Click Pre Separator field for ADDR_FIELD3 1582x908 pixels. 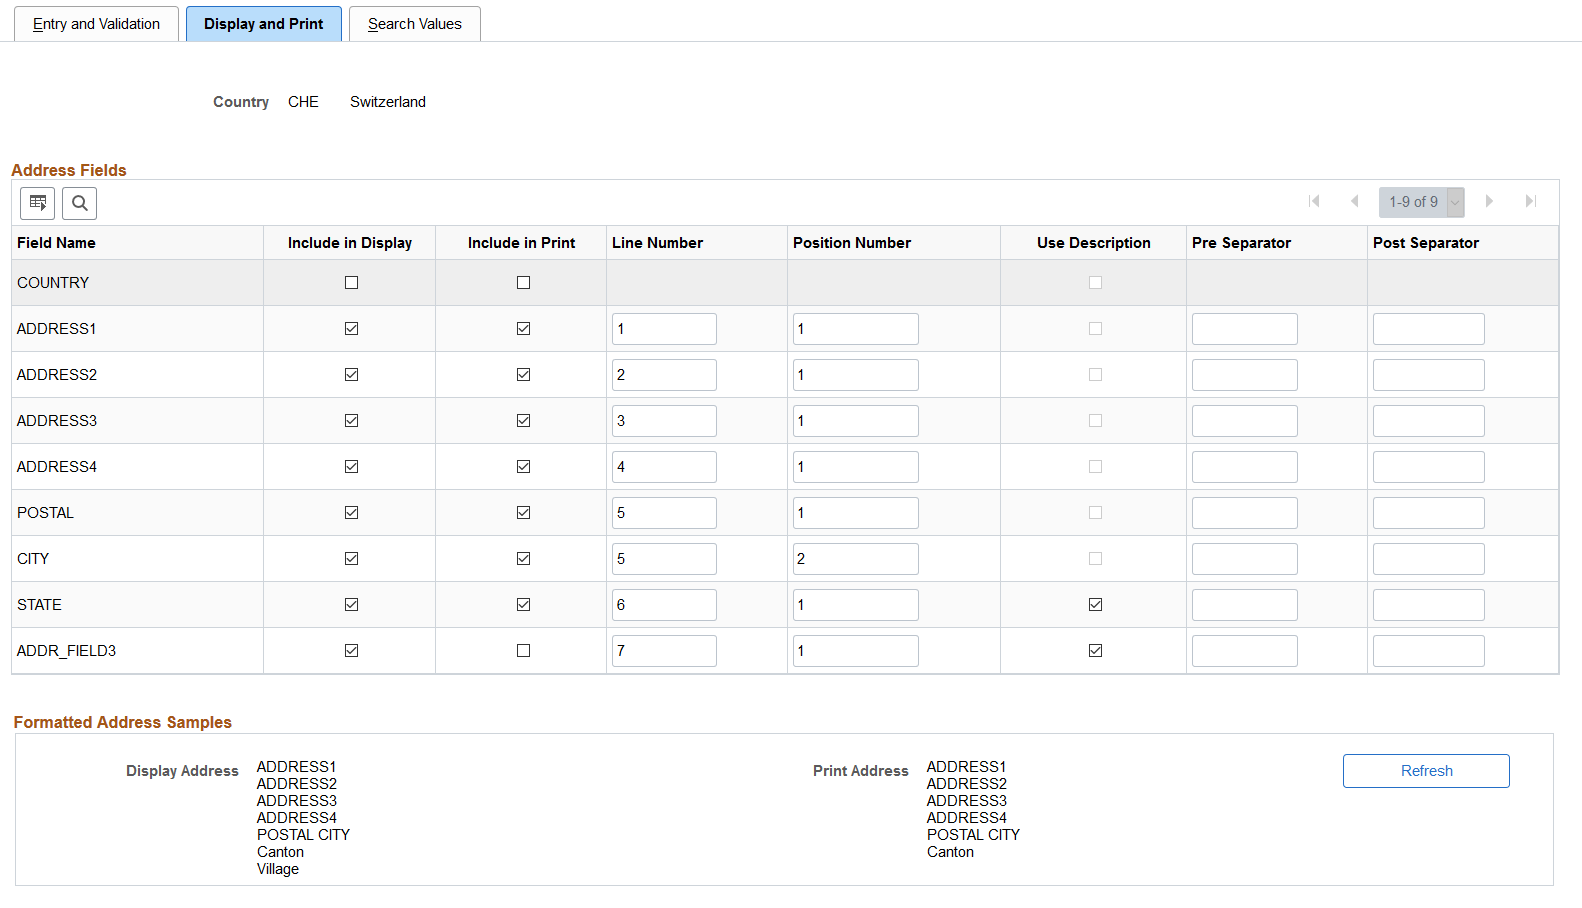[x=1245, y=651]
